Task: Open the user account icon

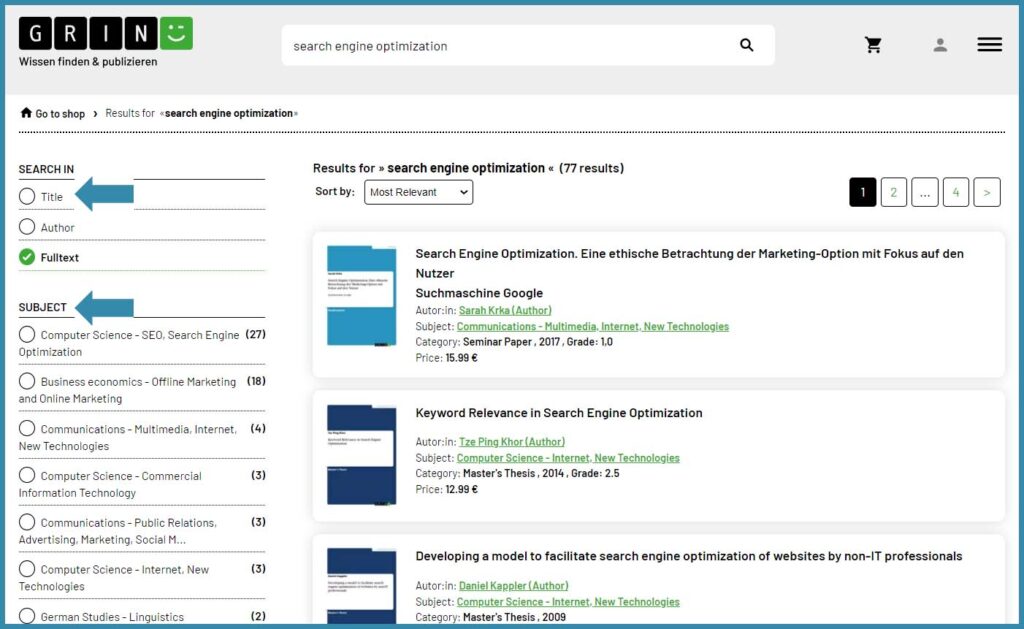Action: 939,45
